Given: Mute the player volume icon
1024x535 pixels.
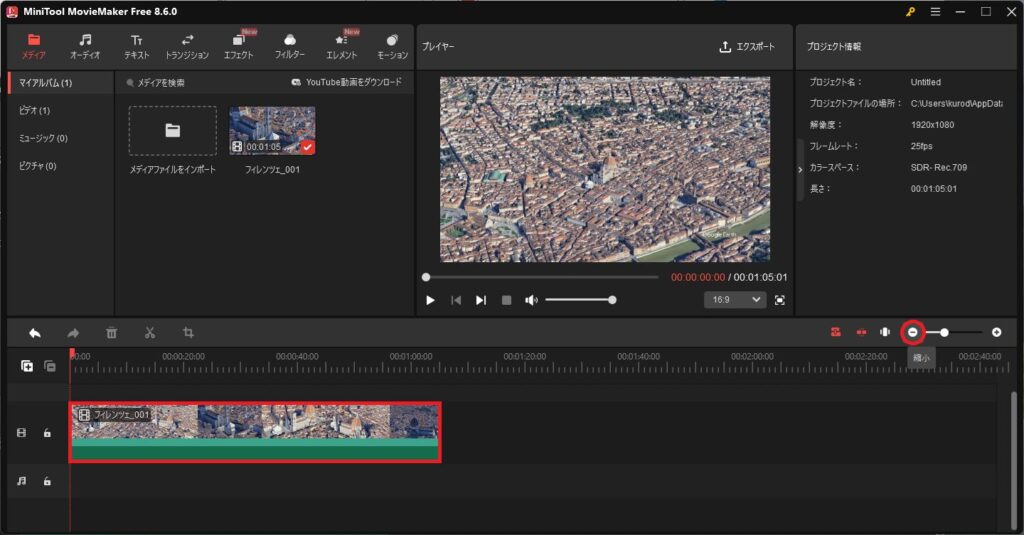Looking at the screenshot, I should 532,300.
